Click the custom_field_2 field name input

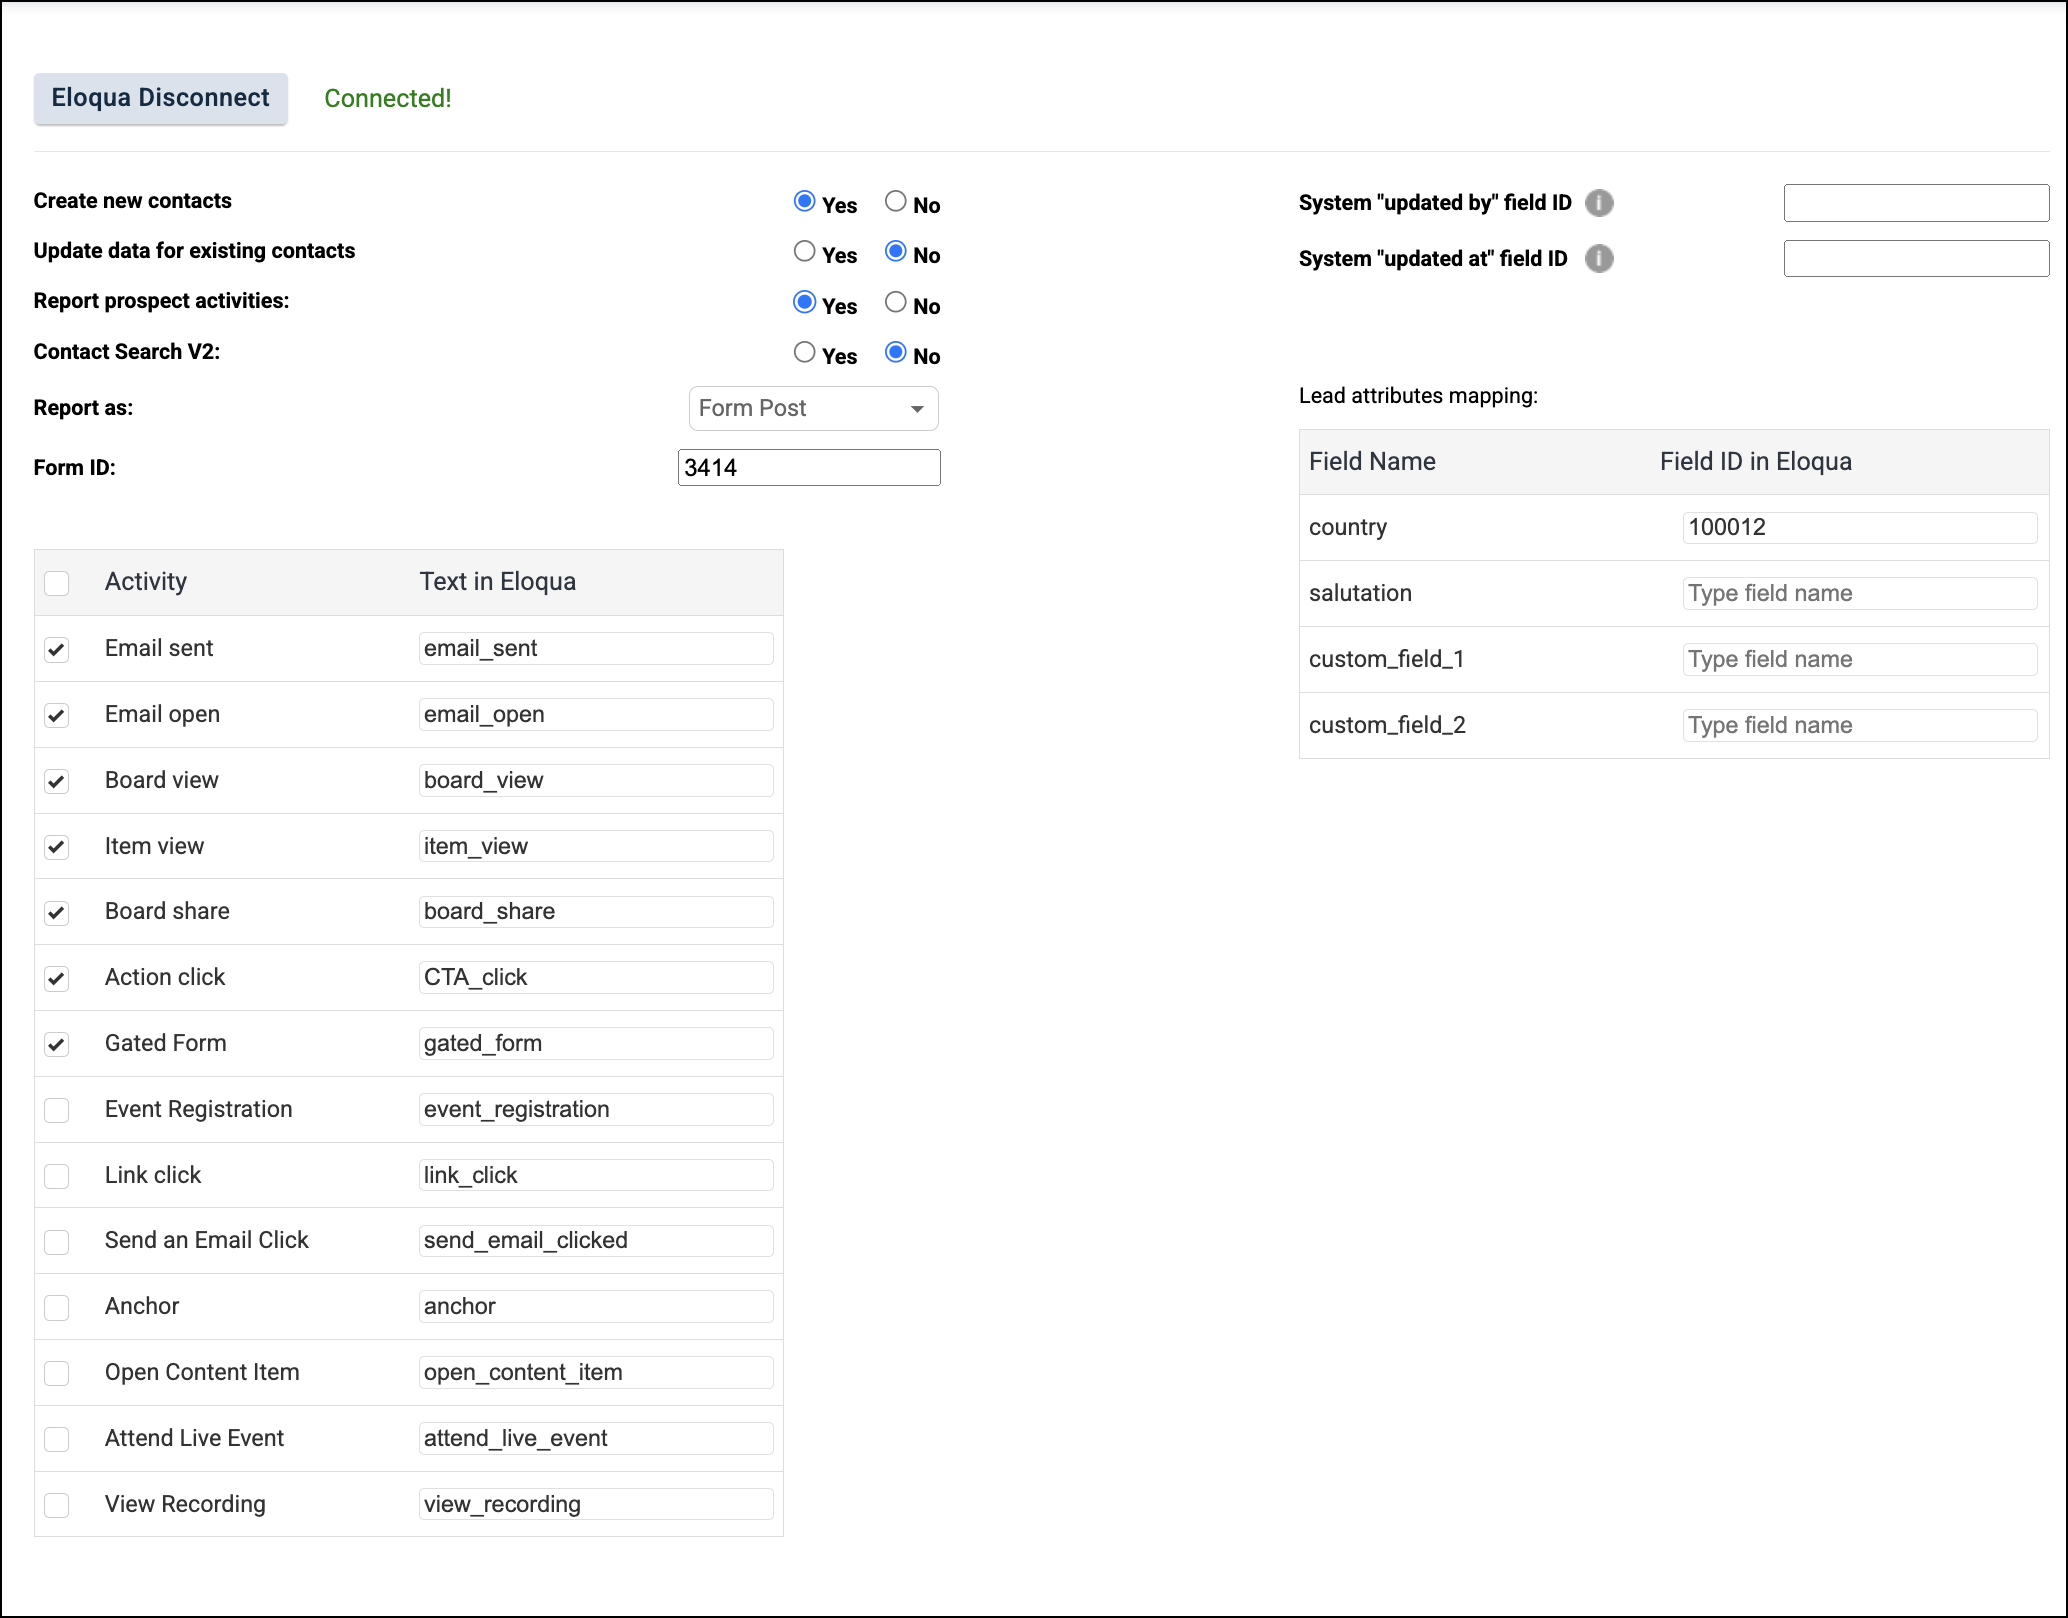pyautogui.click(x=1859, y=725)
